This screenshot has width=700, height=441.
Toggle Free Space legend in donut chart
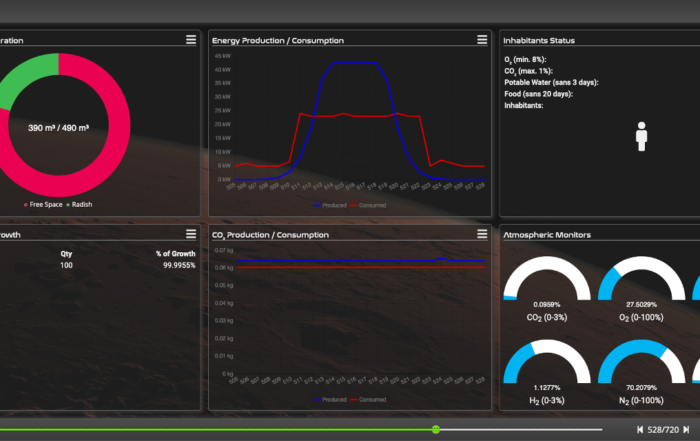pyautogui.click(x=45, y=204)
